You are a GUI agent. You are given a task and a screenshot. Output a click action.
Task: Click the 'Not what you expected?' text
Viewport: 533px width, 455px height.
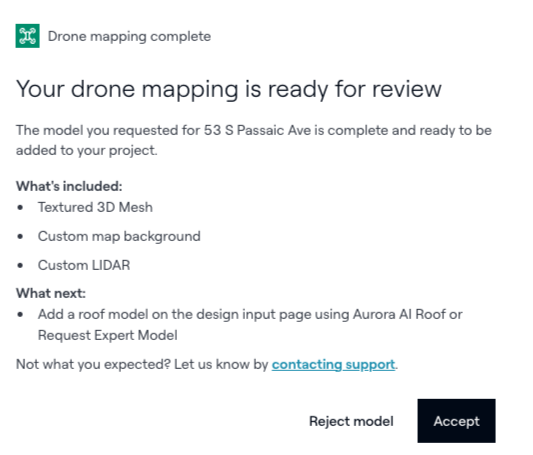point(93,365)
